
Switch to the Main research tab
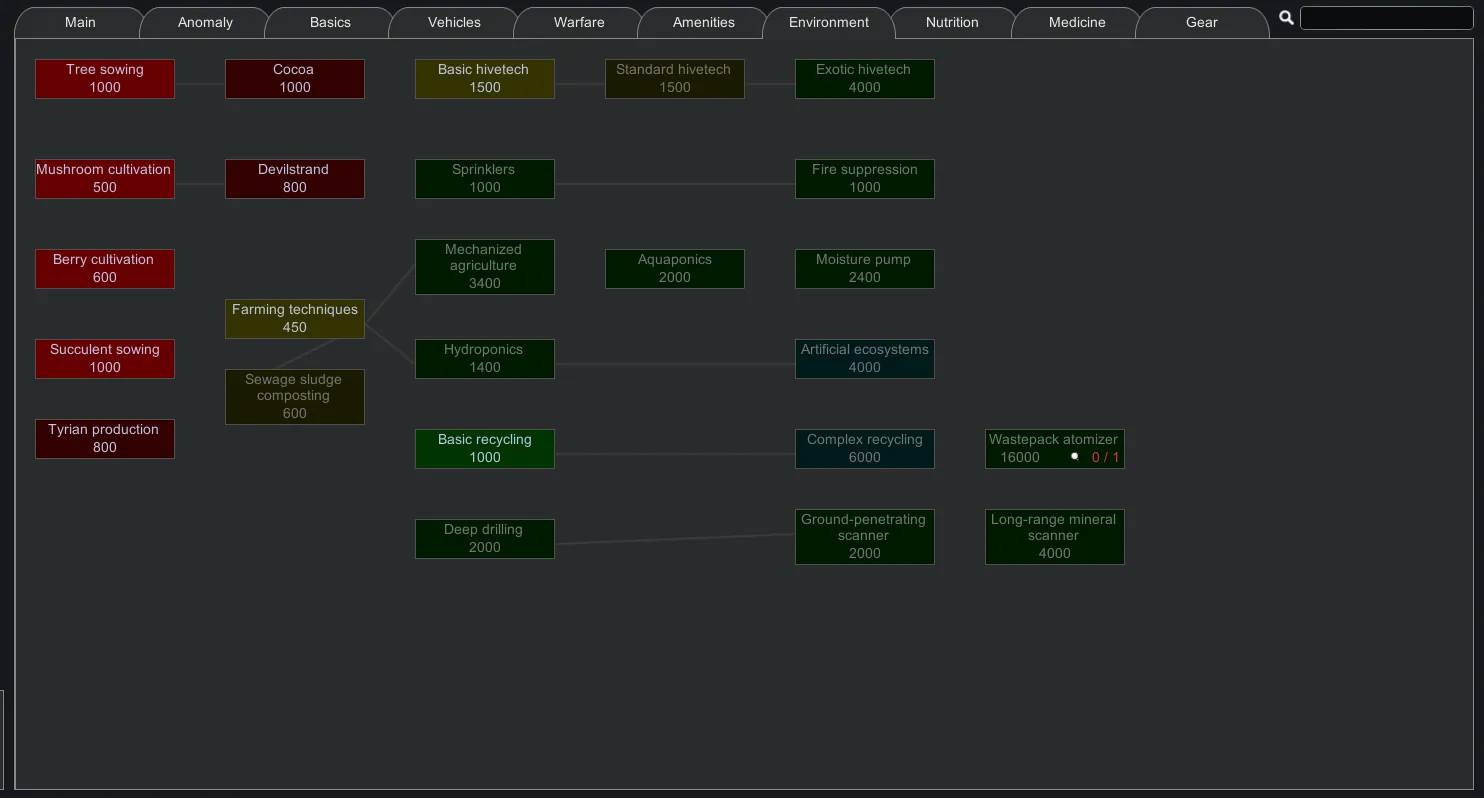(80, 22)
